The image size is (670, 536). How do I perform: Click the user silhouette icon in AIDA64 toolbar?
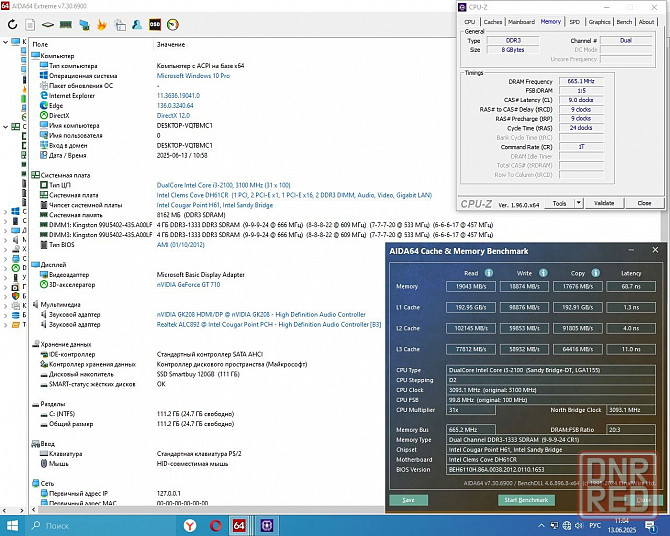[x=137, y=24]
